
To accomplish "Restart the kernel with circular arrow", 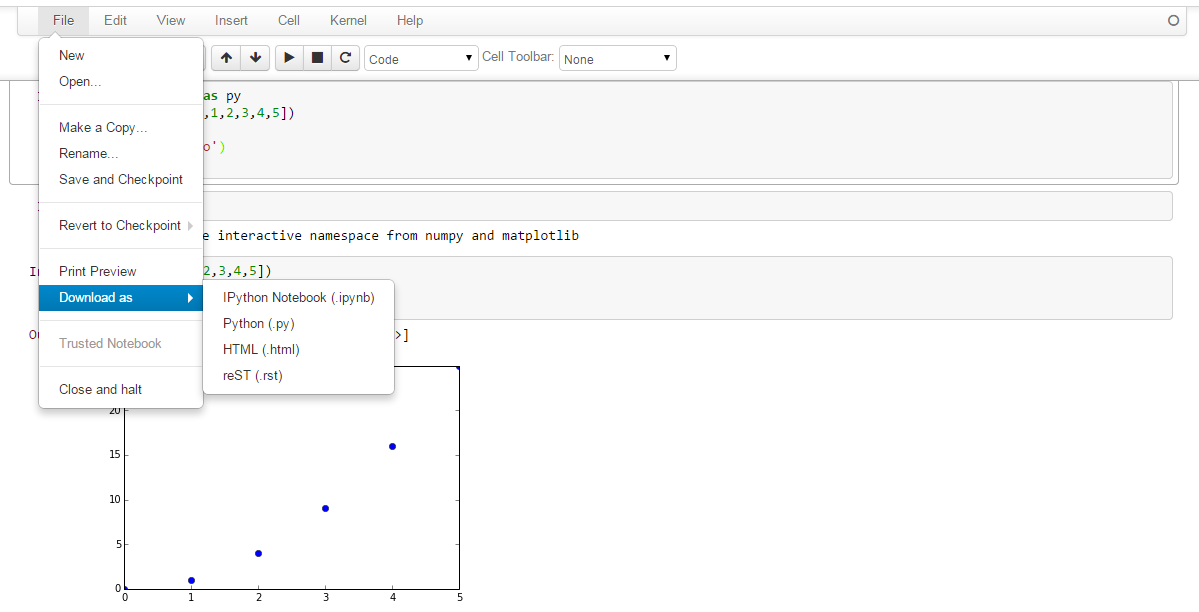I will pos(345,58).
